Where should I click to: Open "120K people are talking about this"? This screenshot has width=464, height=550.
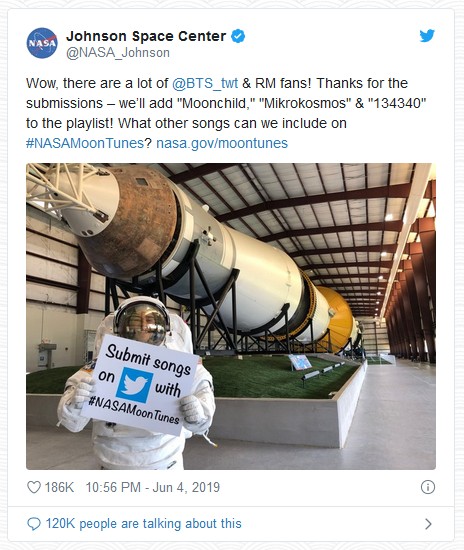tap(143, 524)
